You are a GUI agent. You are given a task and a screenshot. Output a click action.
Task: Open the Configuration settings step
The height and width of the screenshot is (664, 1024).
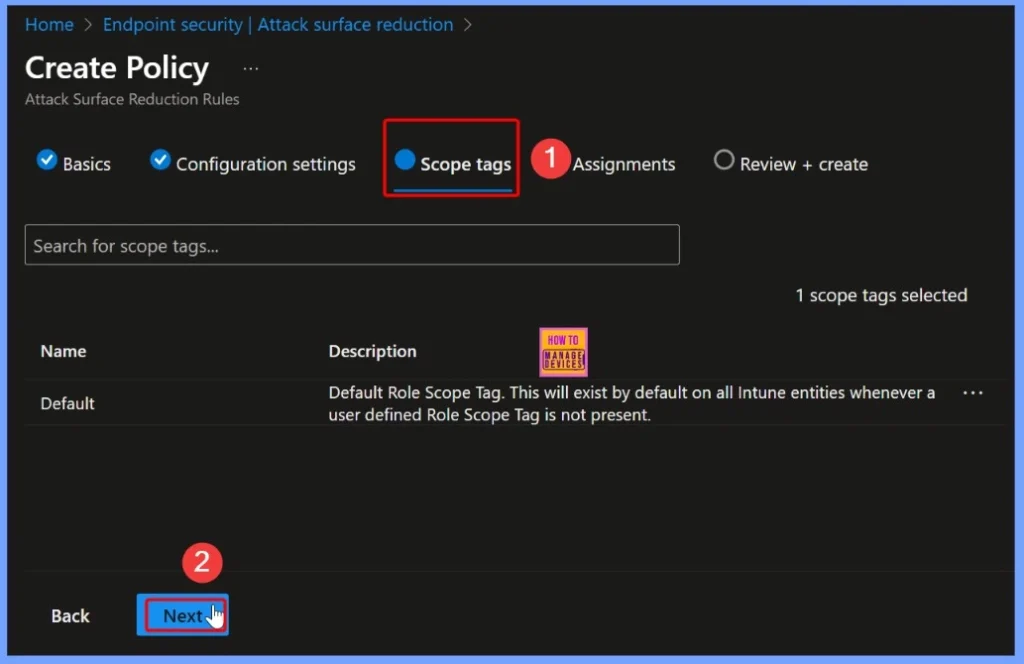tap(265, 164)
